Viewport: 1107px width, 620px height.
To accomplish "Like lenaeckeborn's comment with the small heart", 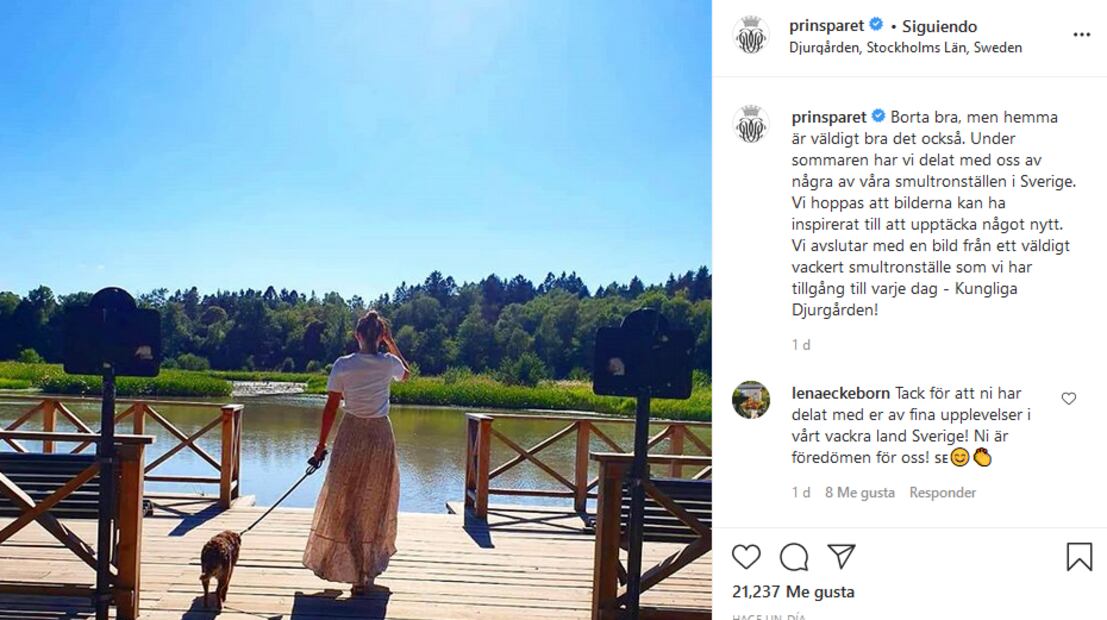I will [x=1068, y=399].
